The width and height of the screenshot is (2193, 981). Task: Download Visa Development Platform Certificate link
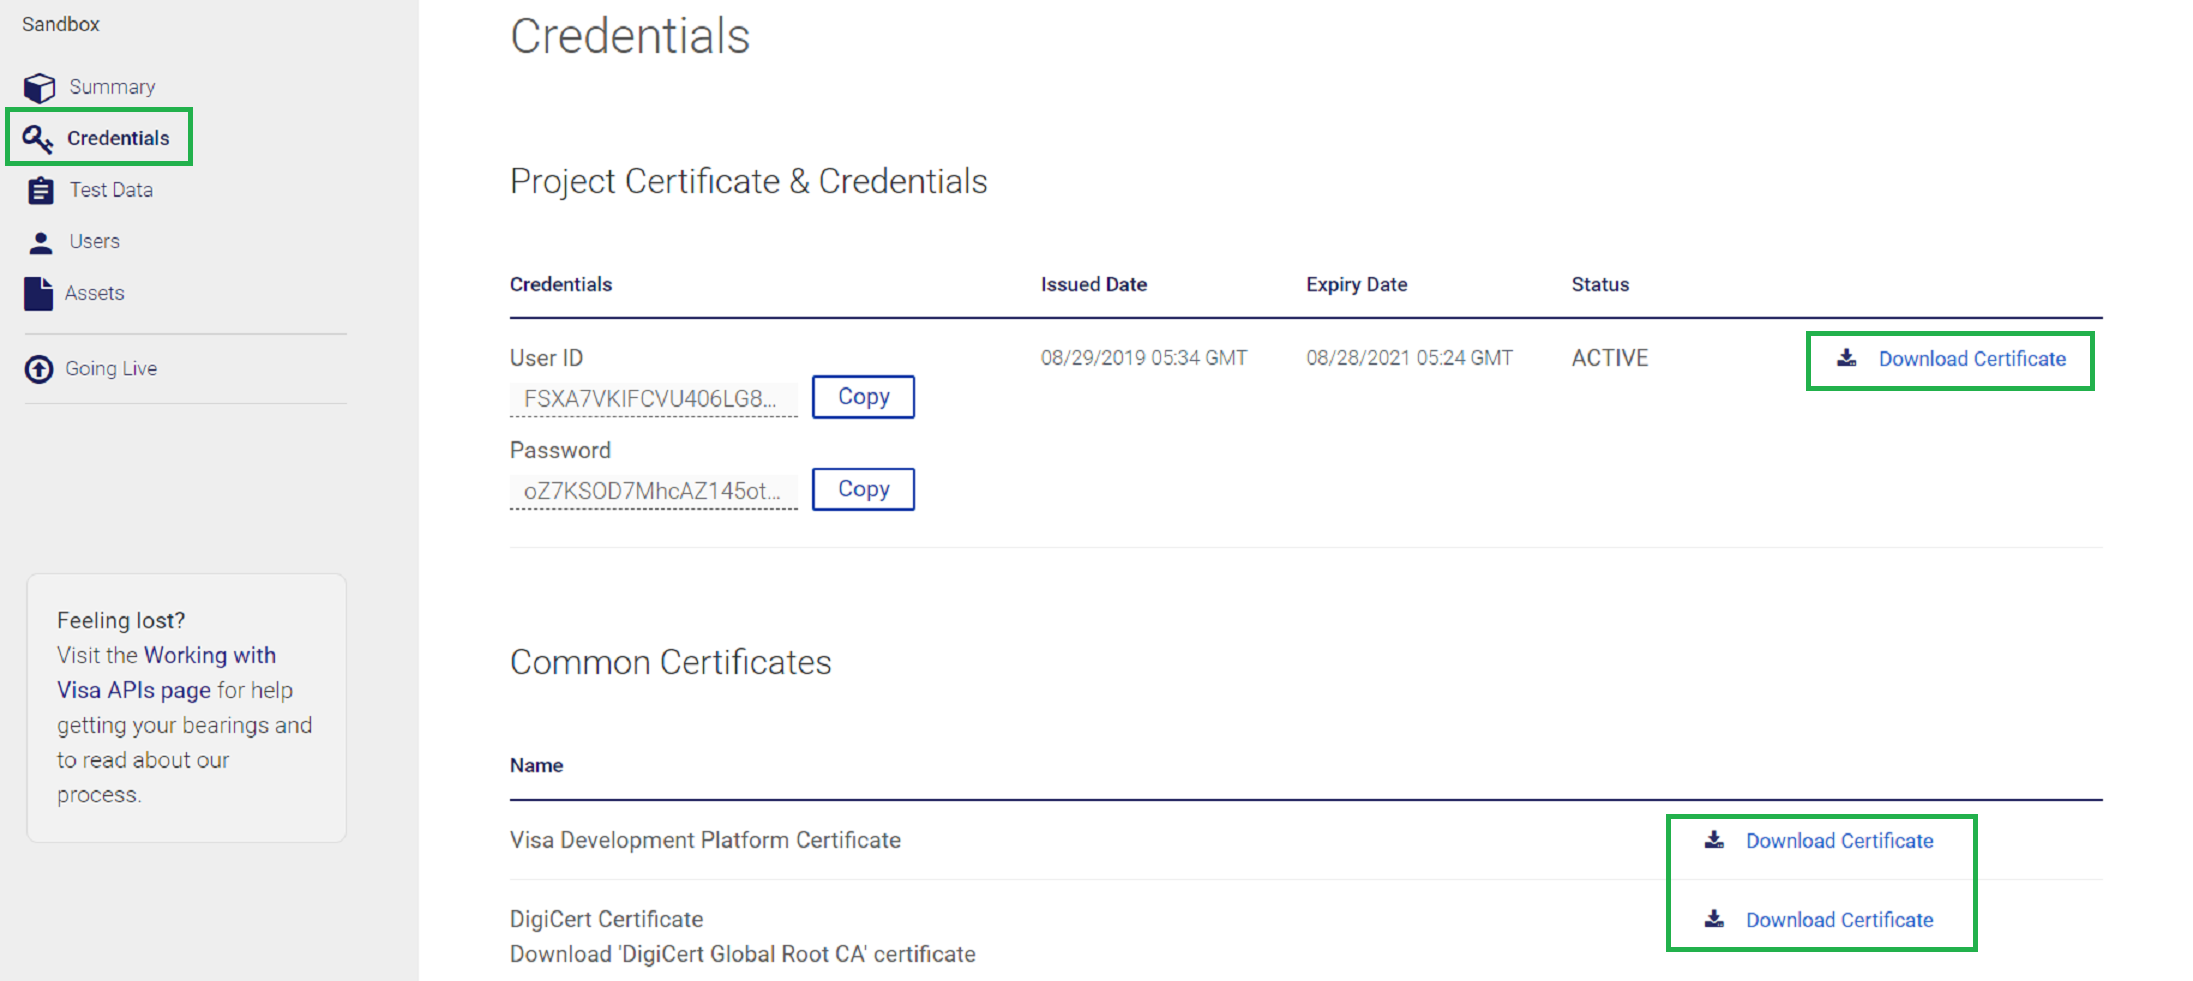point(1839,841)
